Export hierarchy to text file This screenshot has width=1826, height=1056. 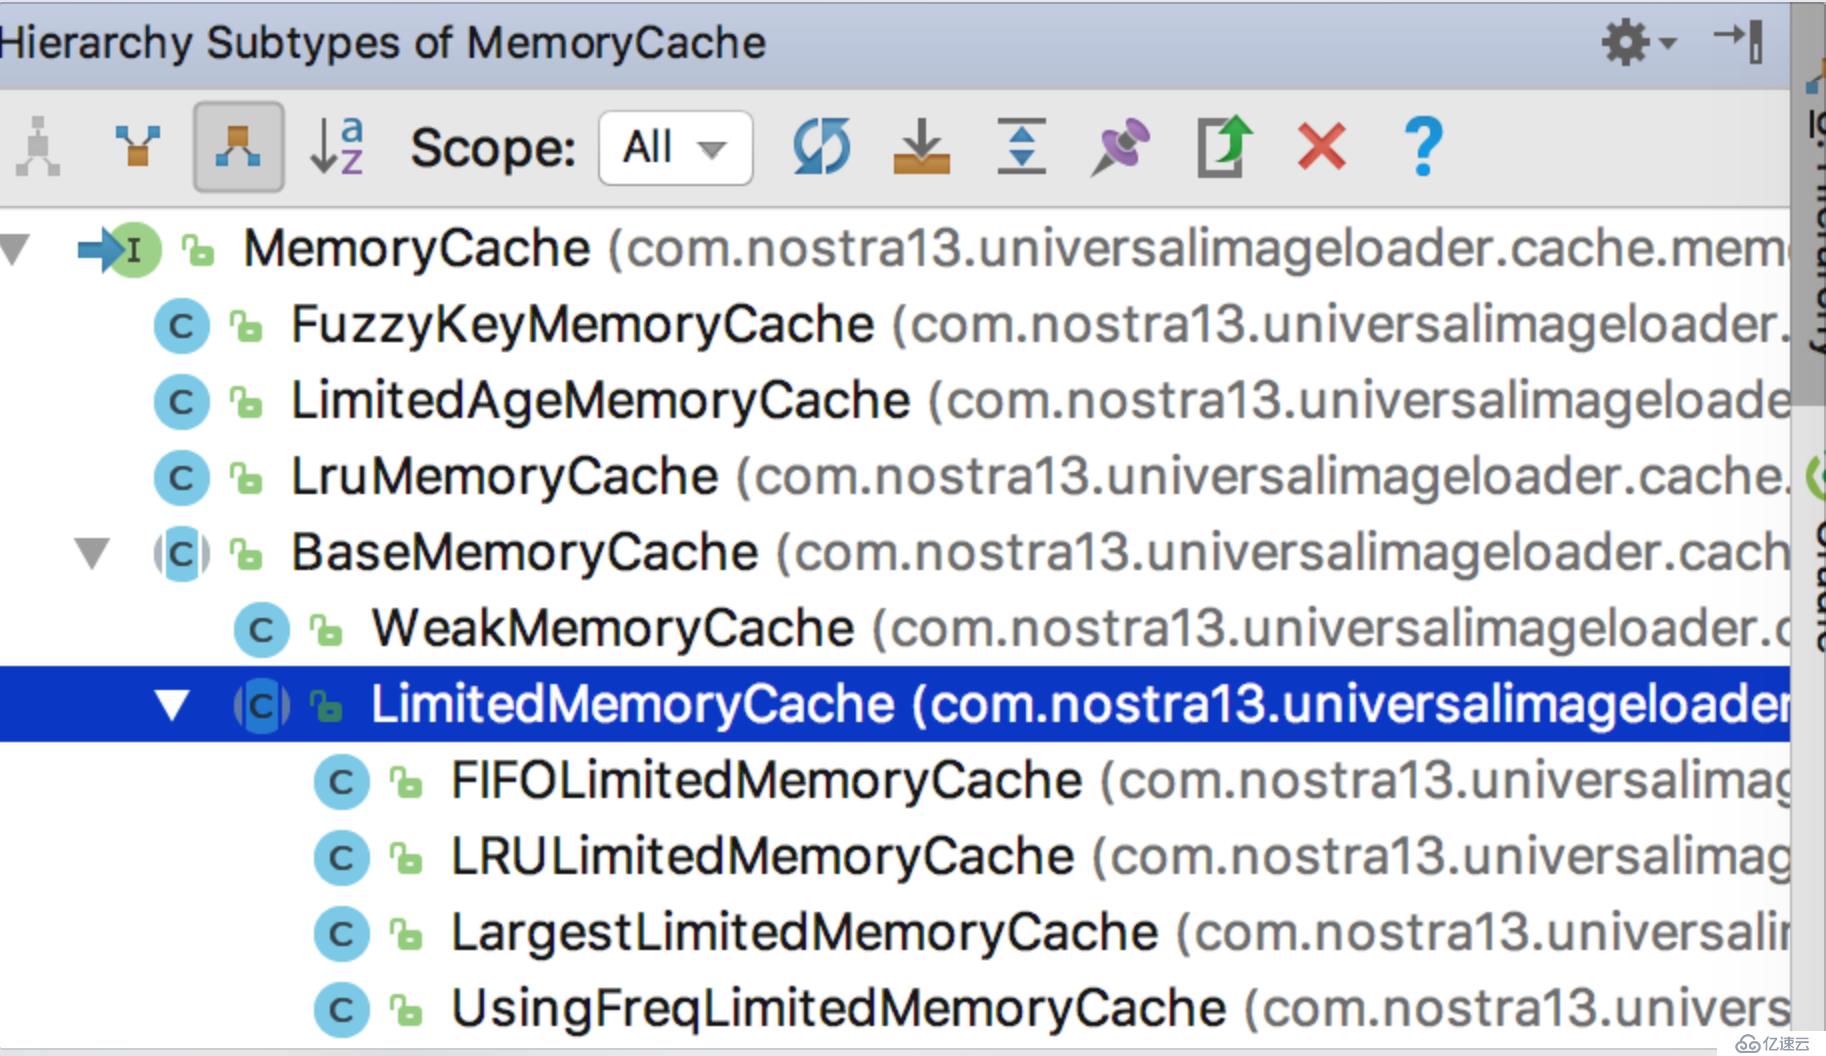(x=1223, y=147)
